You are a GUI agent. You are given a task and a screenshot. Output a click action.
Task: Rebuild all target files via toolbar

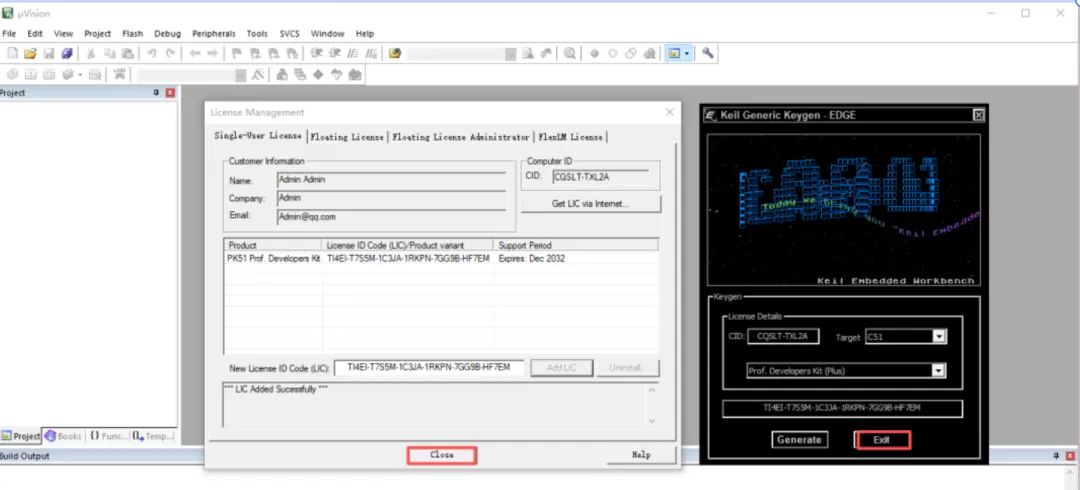click(49, 74)
